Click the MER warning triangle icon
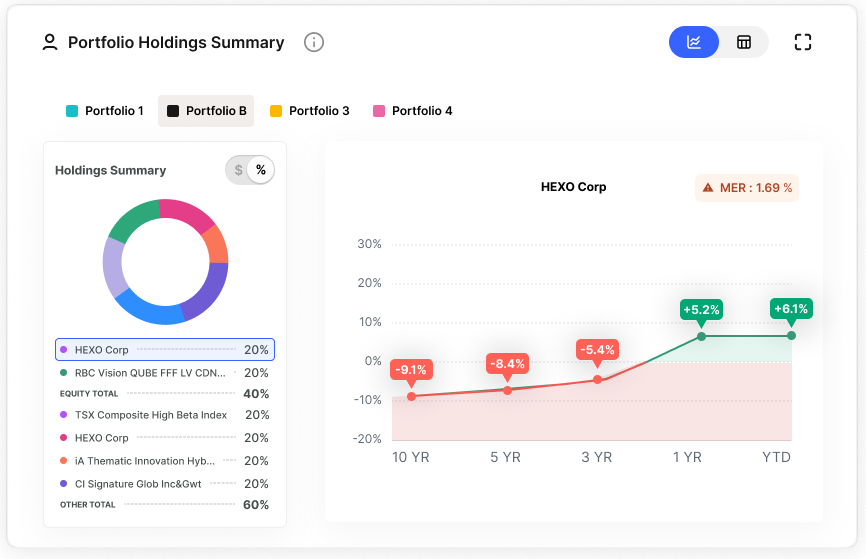Image resolution: width=866 pixels, height=559 pixels. point(707,188)
